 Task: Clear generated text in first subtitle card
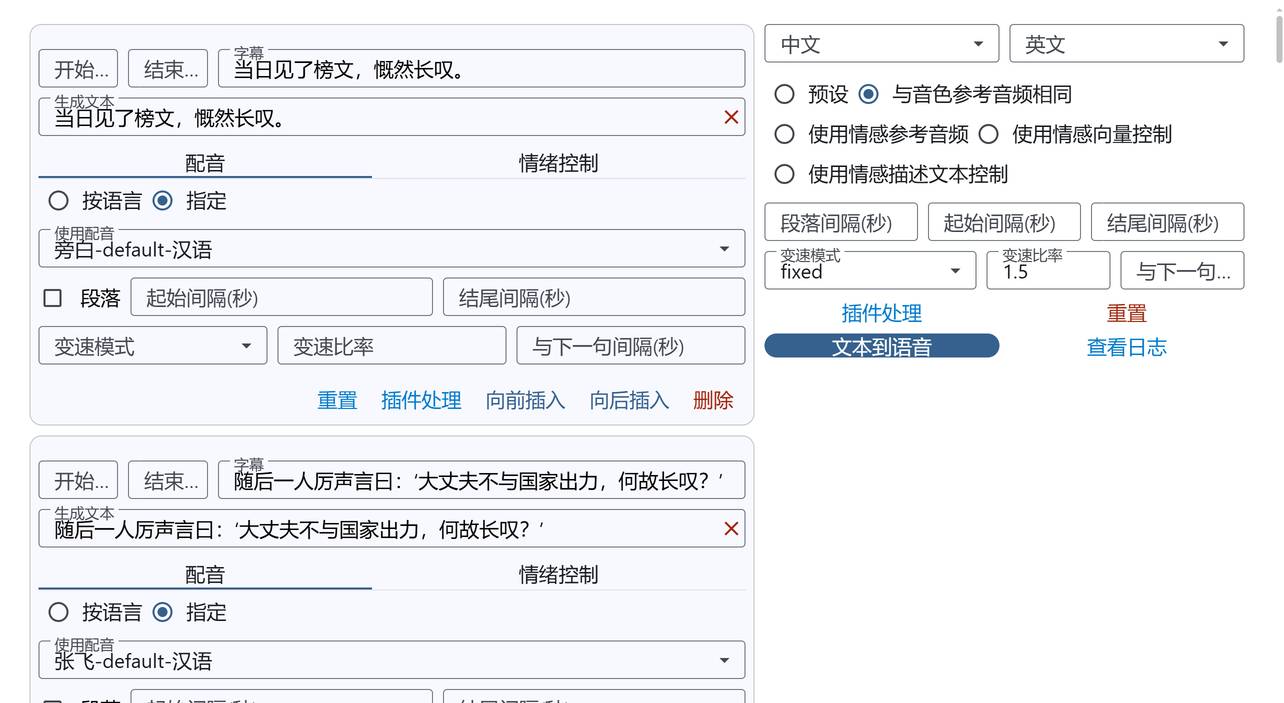[x=731, y=118]
